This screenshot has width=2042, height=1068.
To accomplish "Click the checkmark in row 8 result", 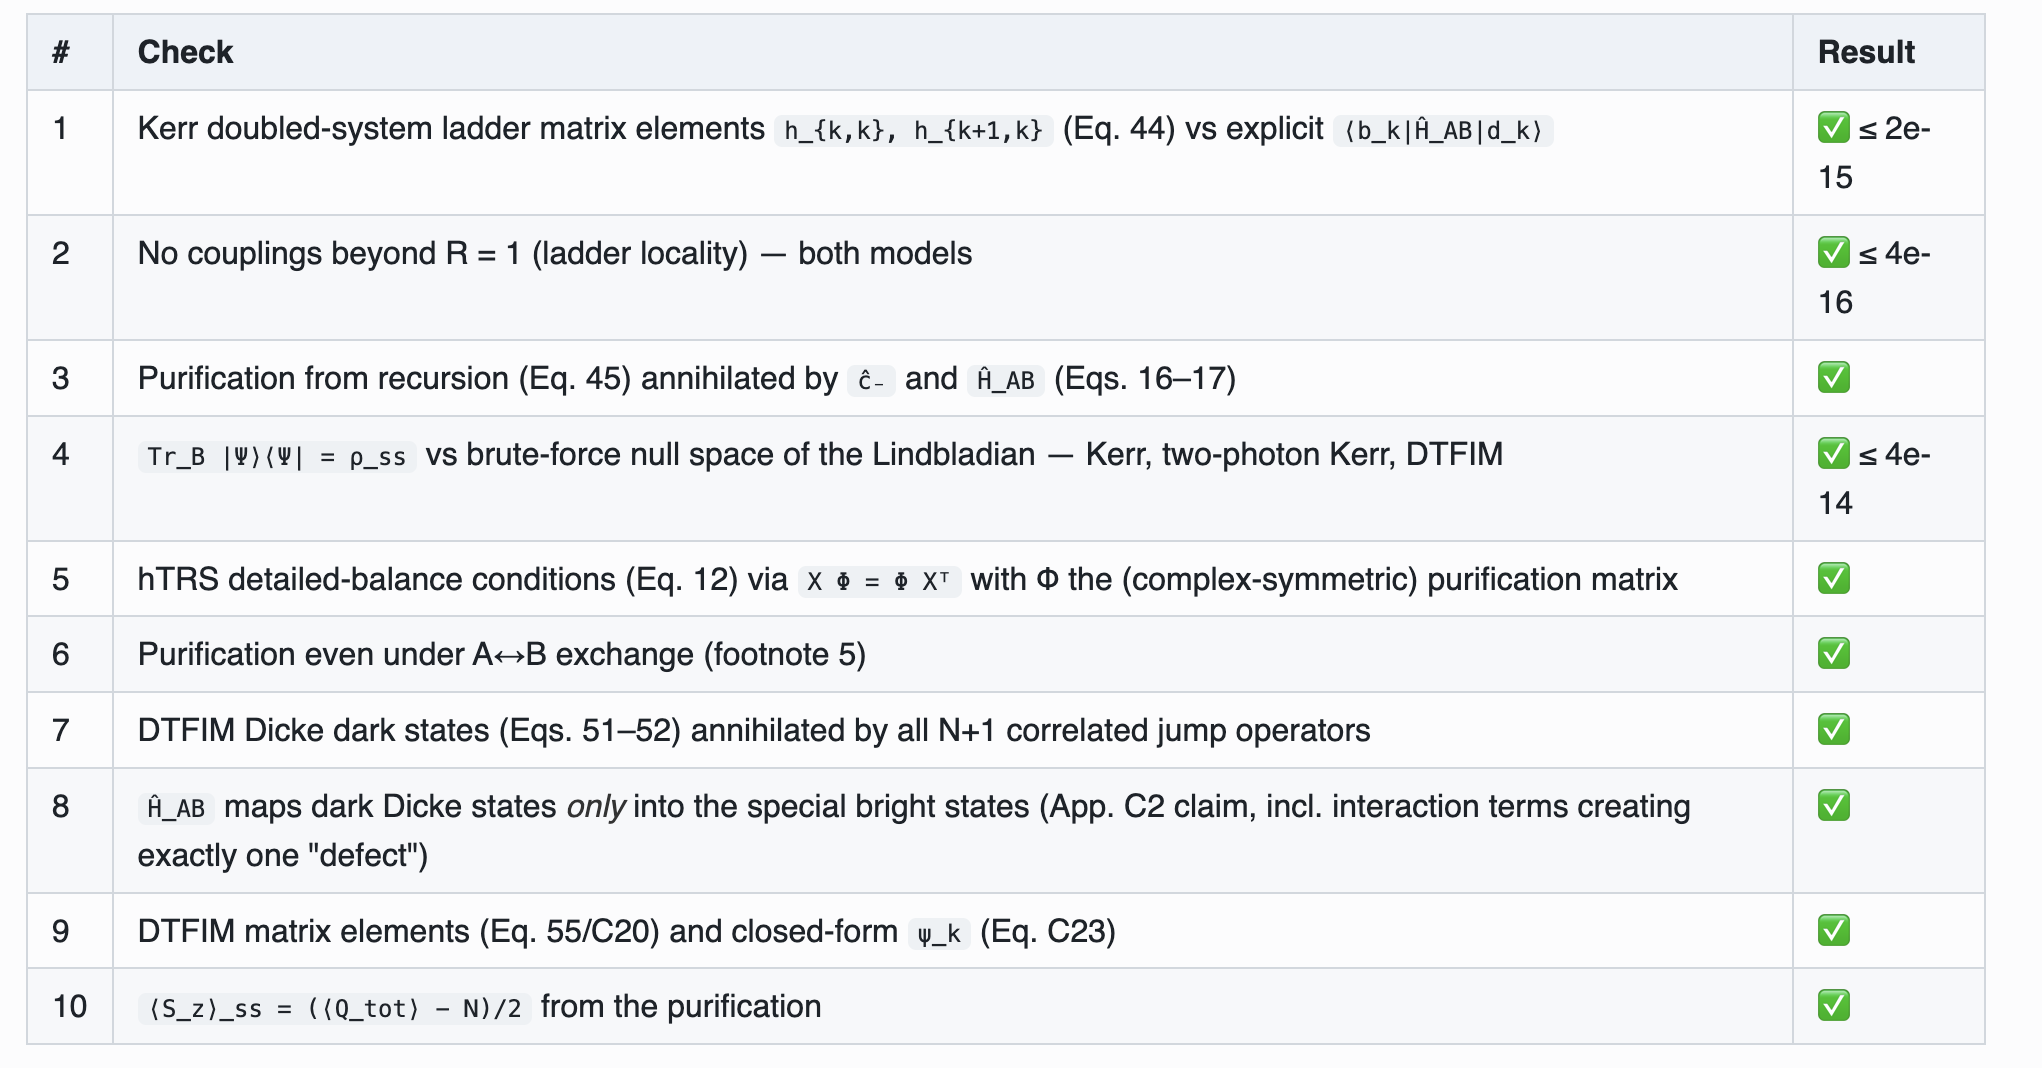I will 1834,806.
